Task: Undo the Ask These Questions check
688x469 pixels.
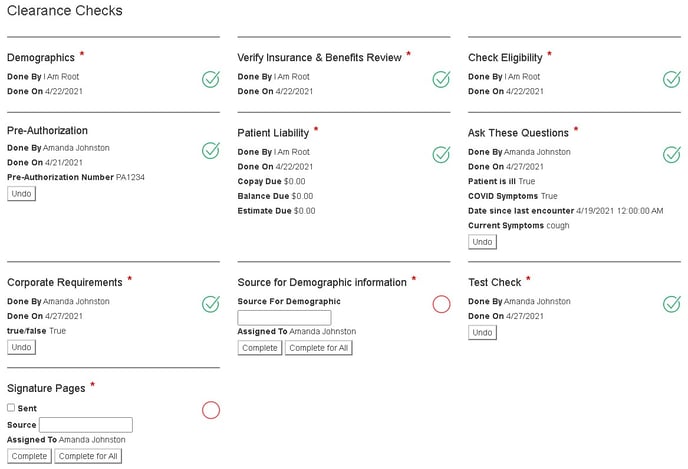Action: [482, 242]
